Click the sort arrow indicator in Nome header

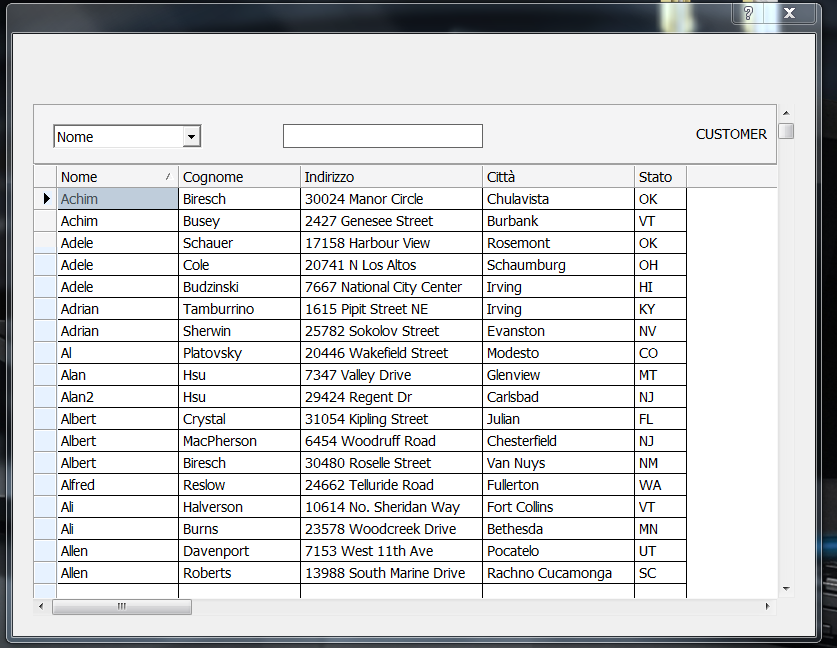pyautogui.click(x=168, y=177)
